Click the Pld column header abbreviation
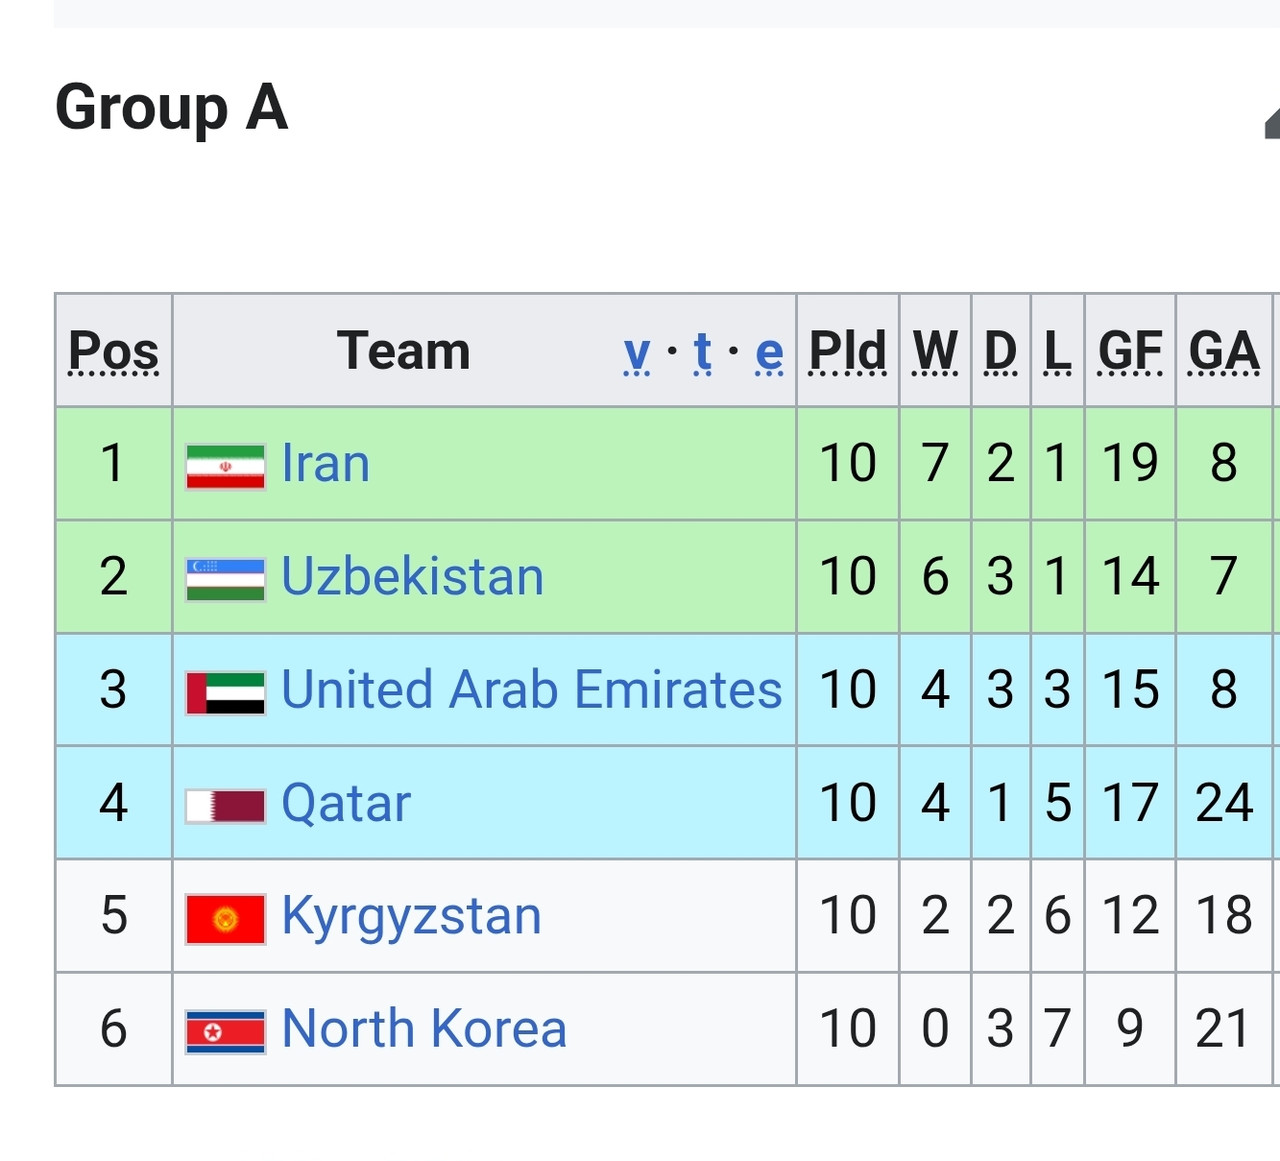 (847, 352)
